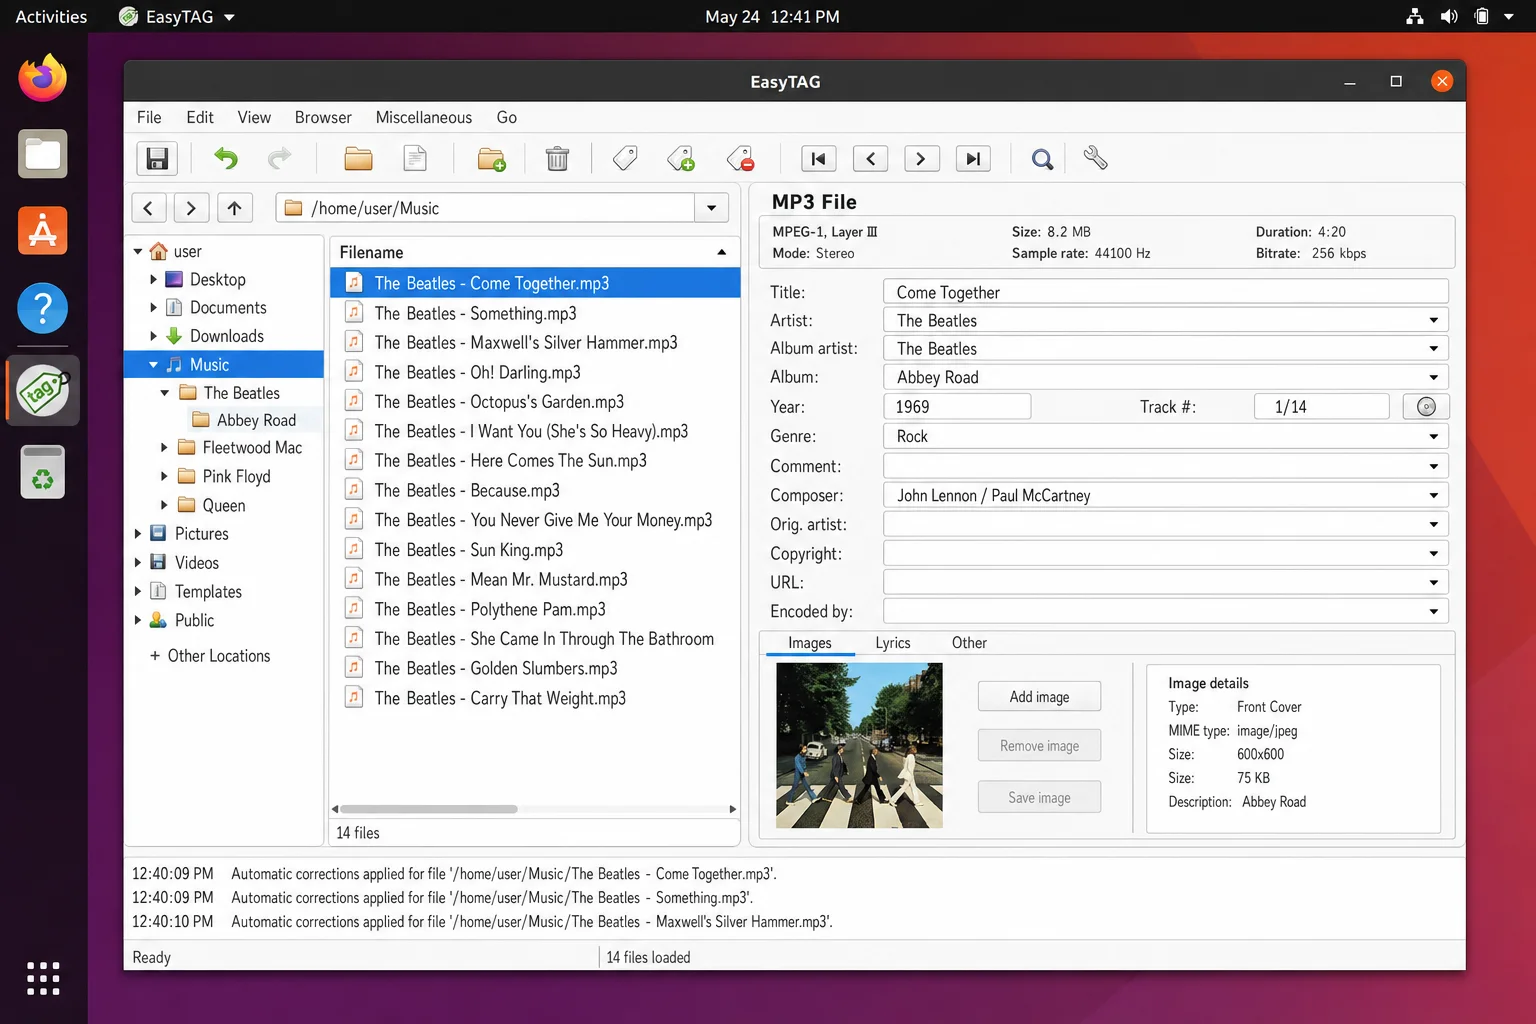Open the Help icon in the dock
Screen dimensions: 1536x1024
pos(43,308)
